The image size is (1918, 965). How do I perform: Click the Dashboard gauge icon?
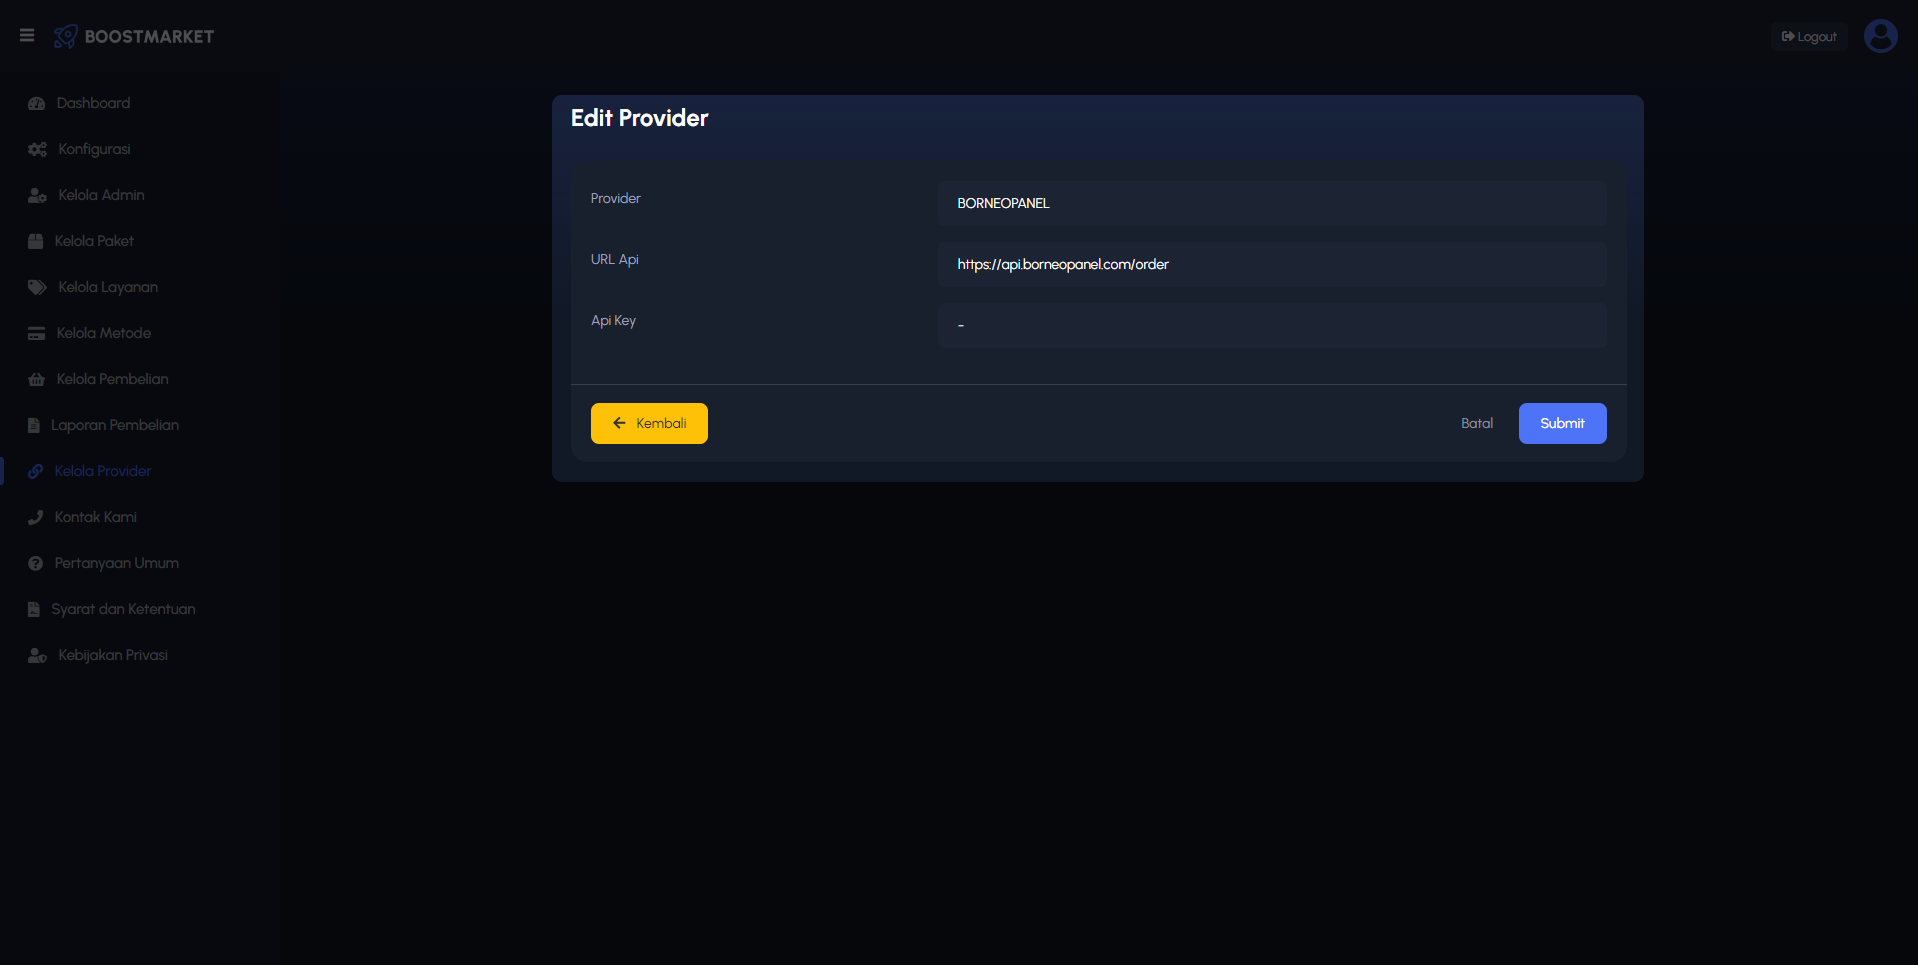click(37, 104)
